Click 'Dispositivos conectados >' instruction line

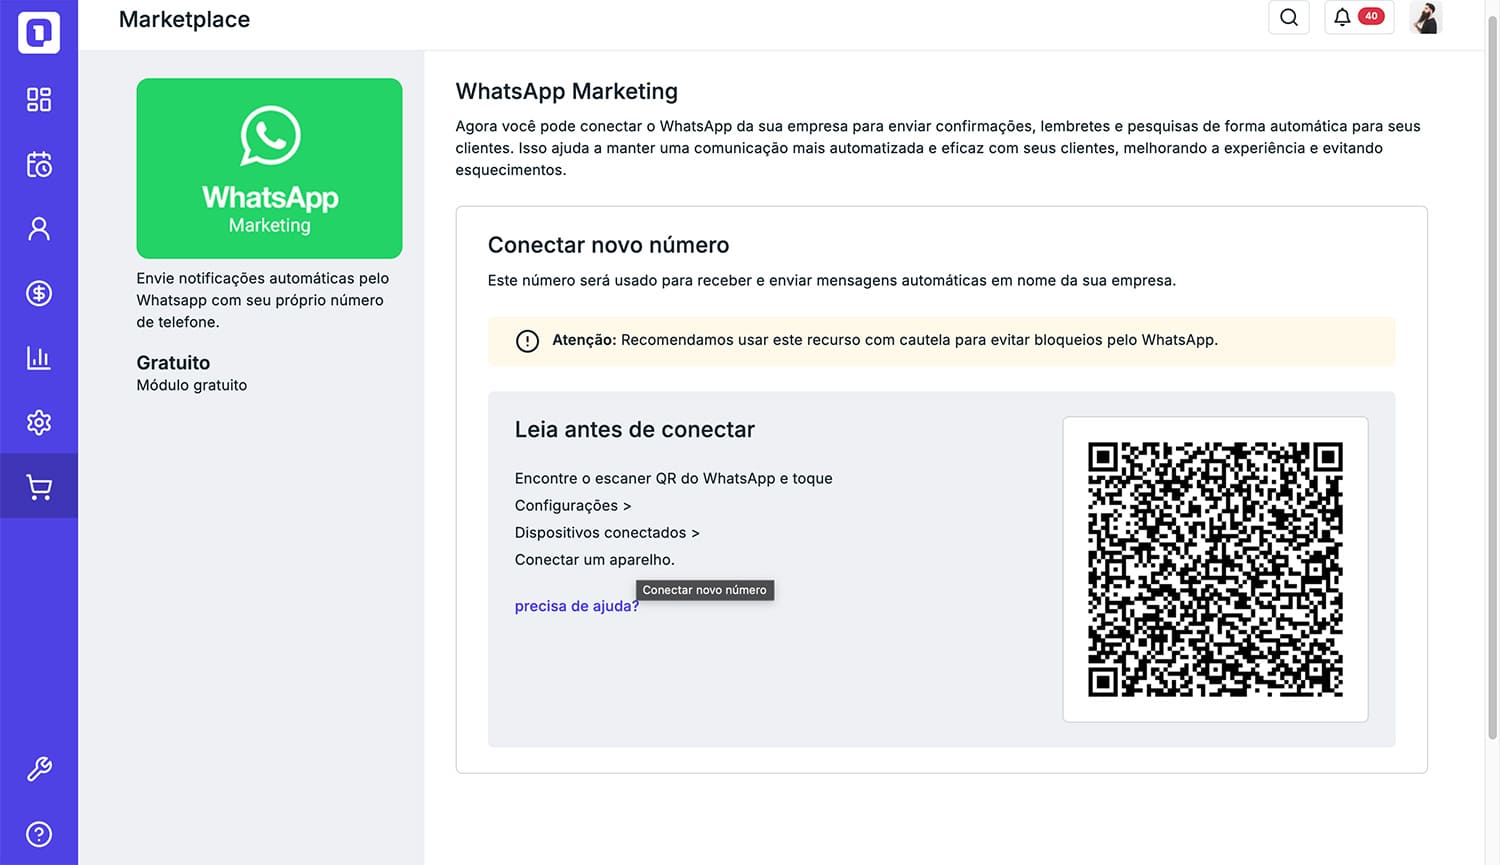click(x=607, y=533)
